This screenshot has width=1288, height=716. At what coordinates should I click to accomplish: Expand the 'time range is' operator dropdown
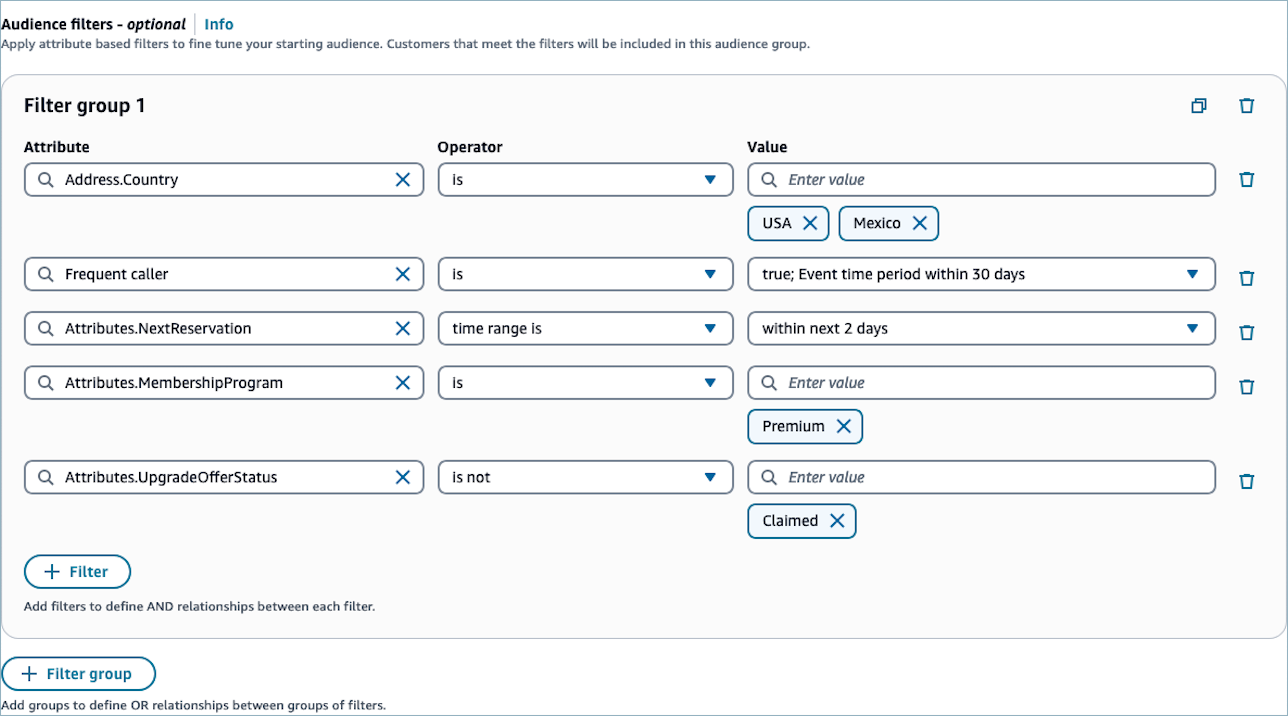point(585,328)
